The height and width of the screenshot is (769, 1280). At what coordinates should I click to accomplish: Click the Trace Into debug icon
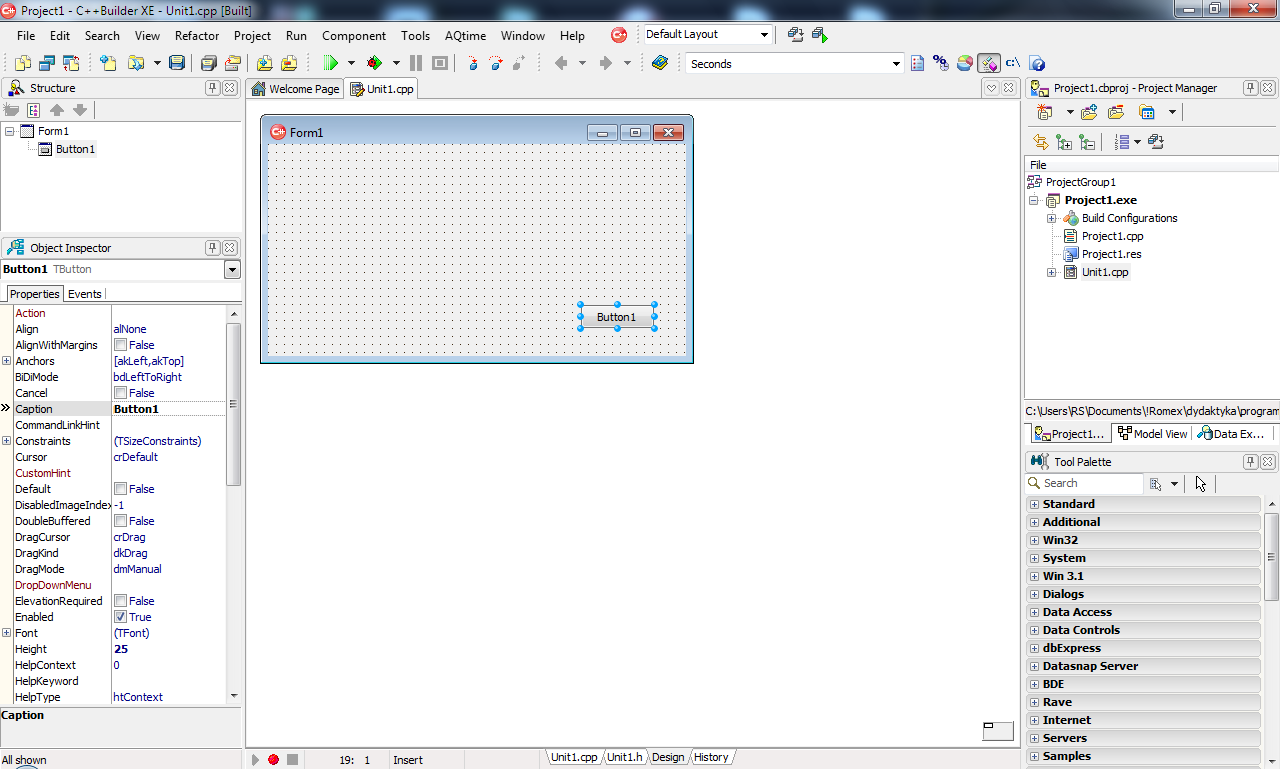473,63
